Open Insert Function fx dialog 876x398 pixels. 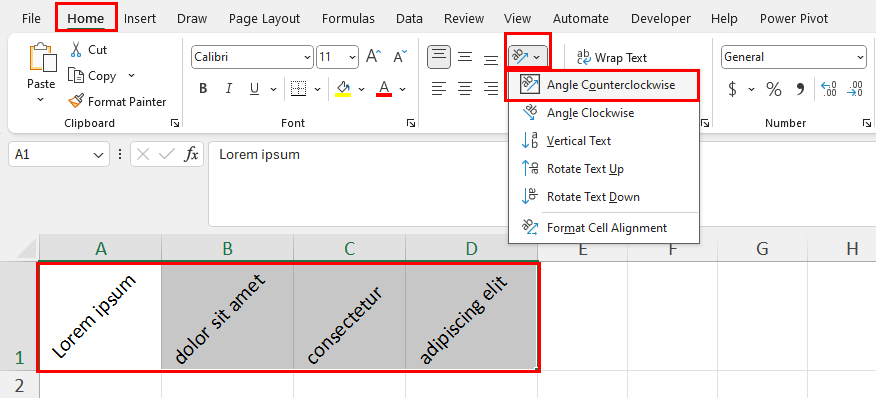(192, 154)
